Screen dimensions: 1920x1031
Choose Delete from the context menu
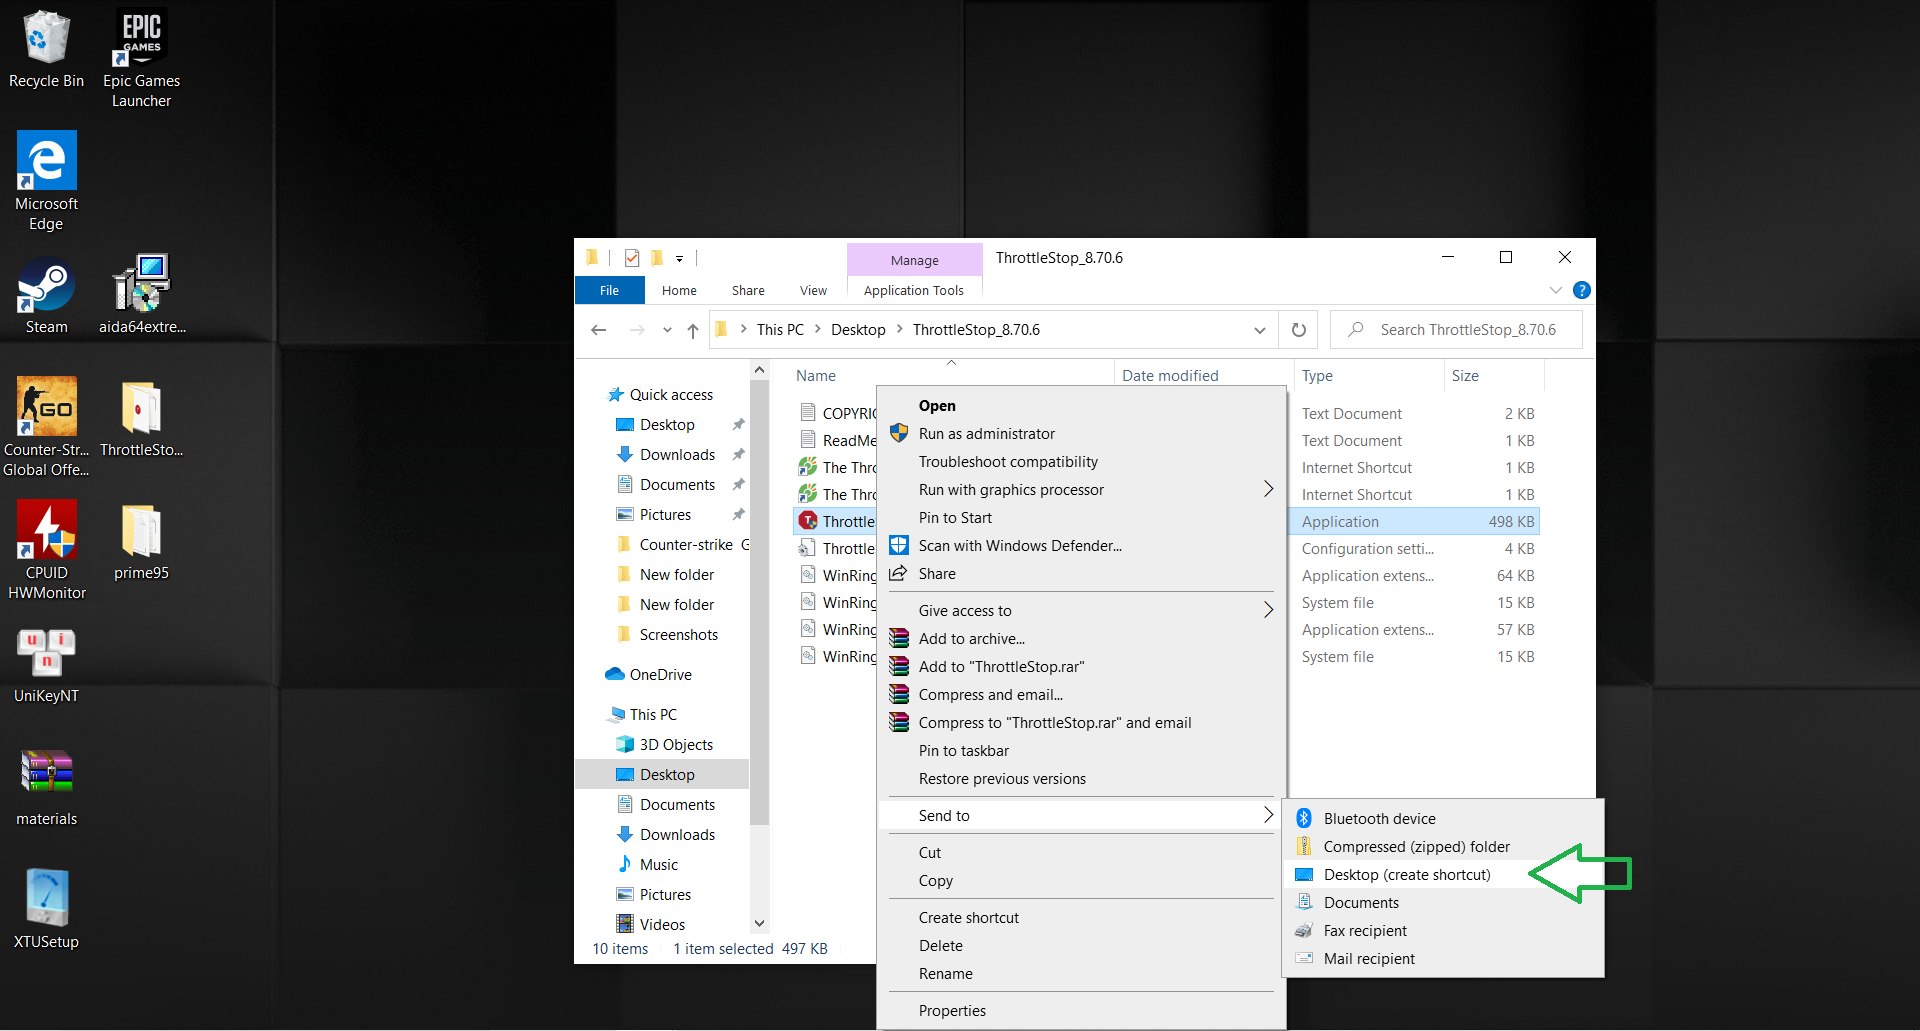pyautogui.click(x=1081, y=946)
